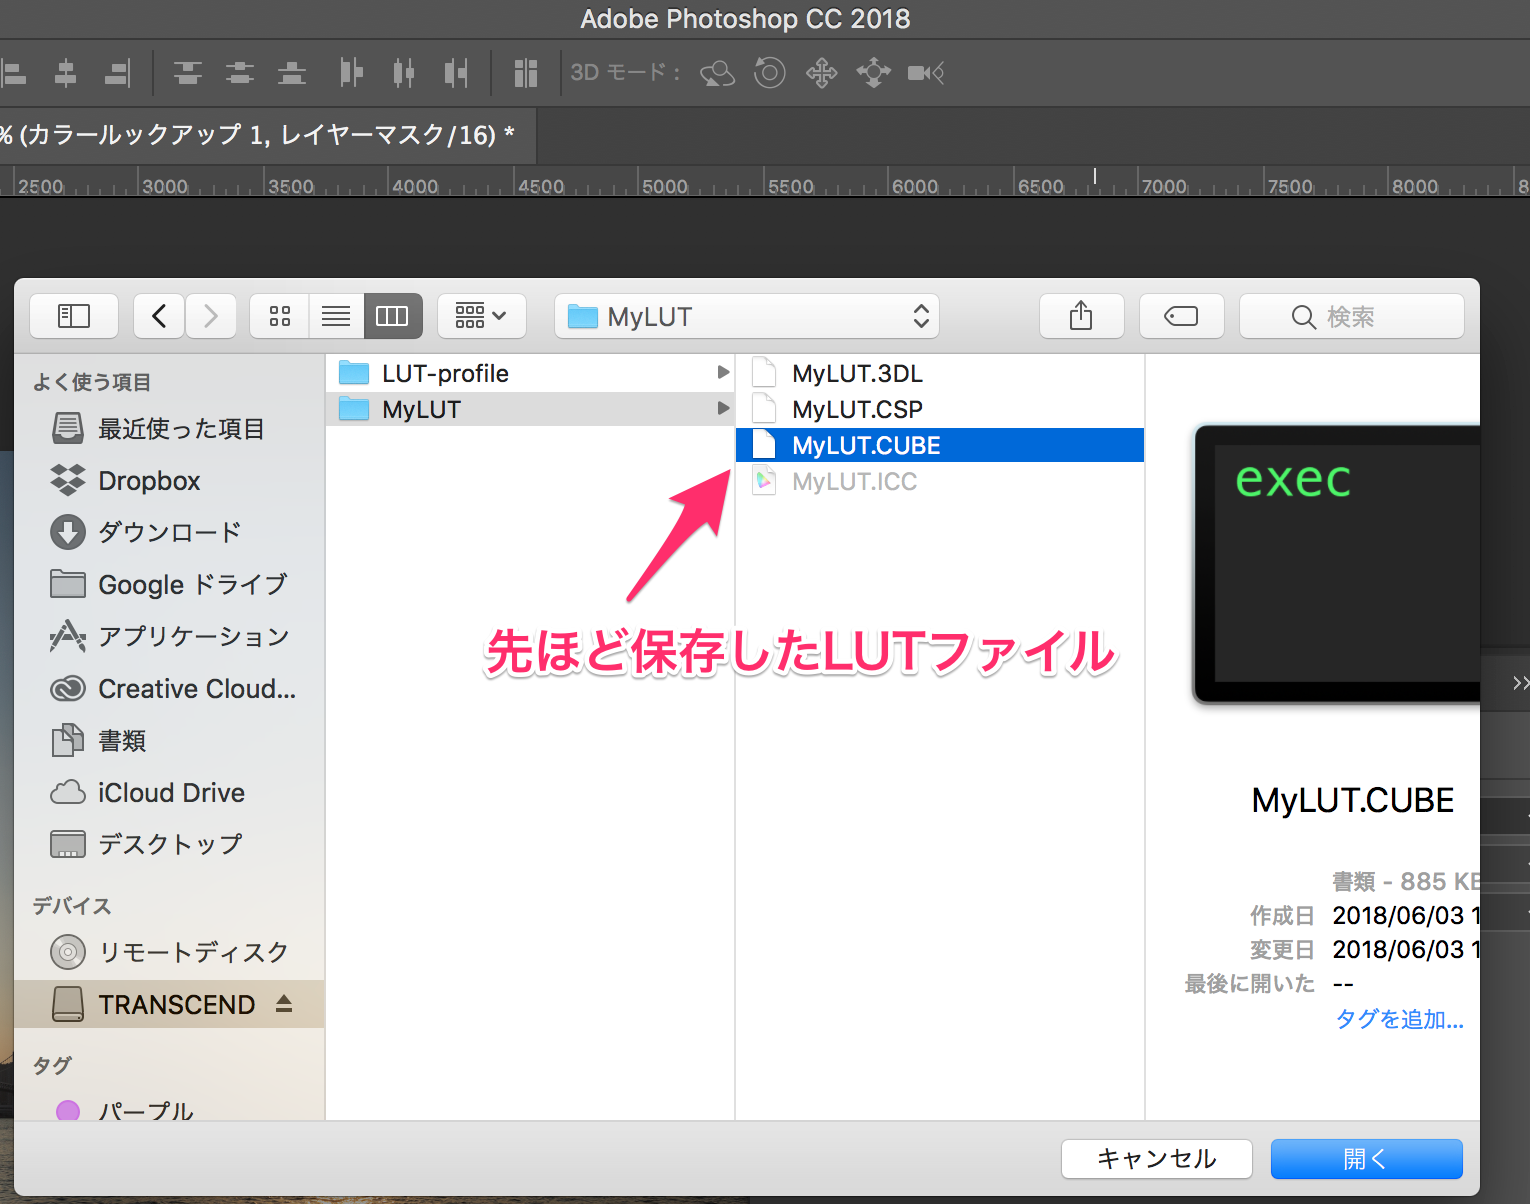The image size is (1530, 1204).
Task: Click the share button
Action: [1081, 317]
